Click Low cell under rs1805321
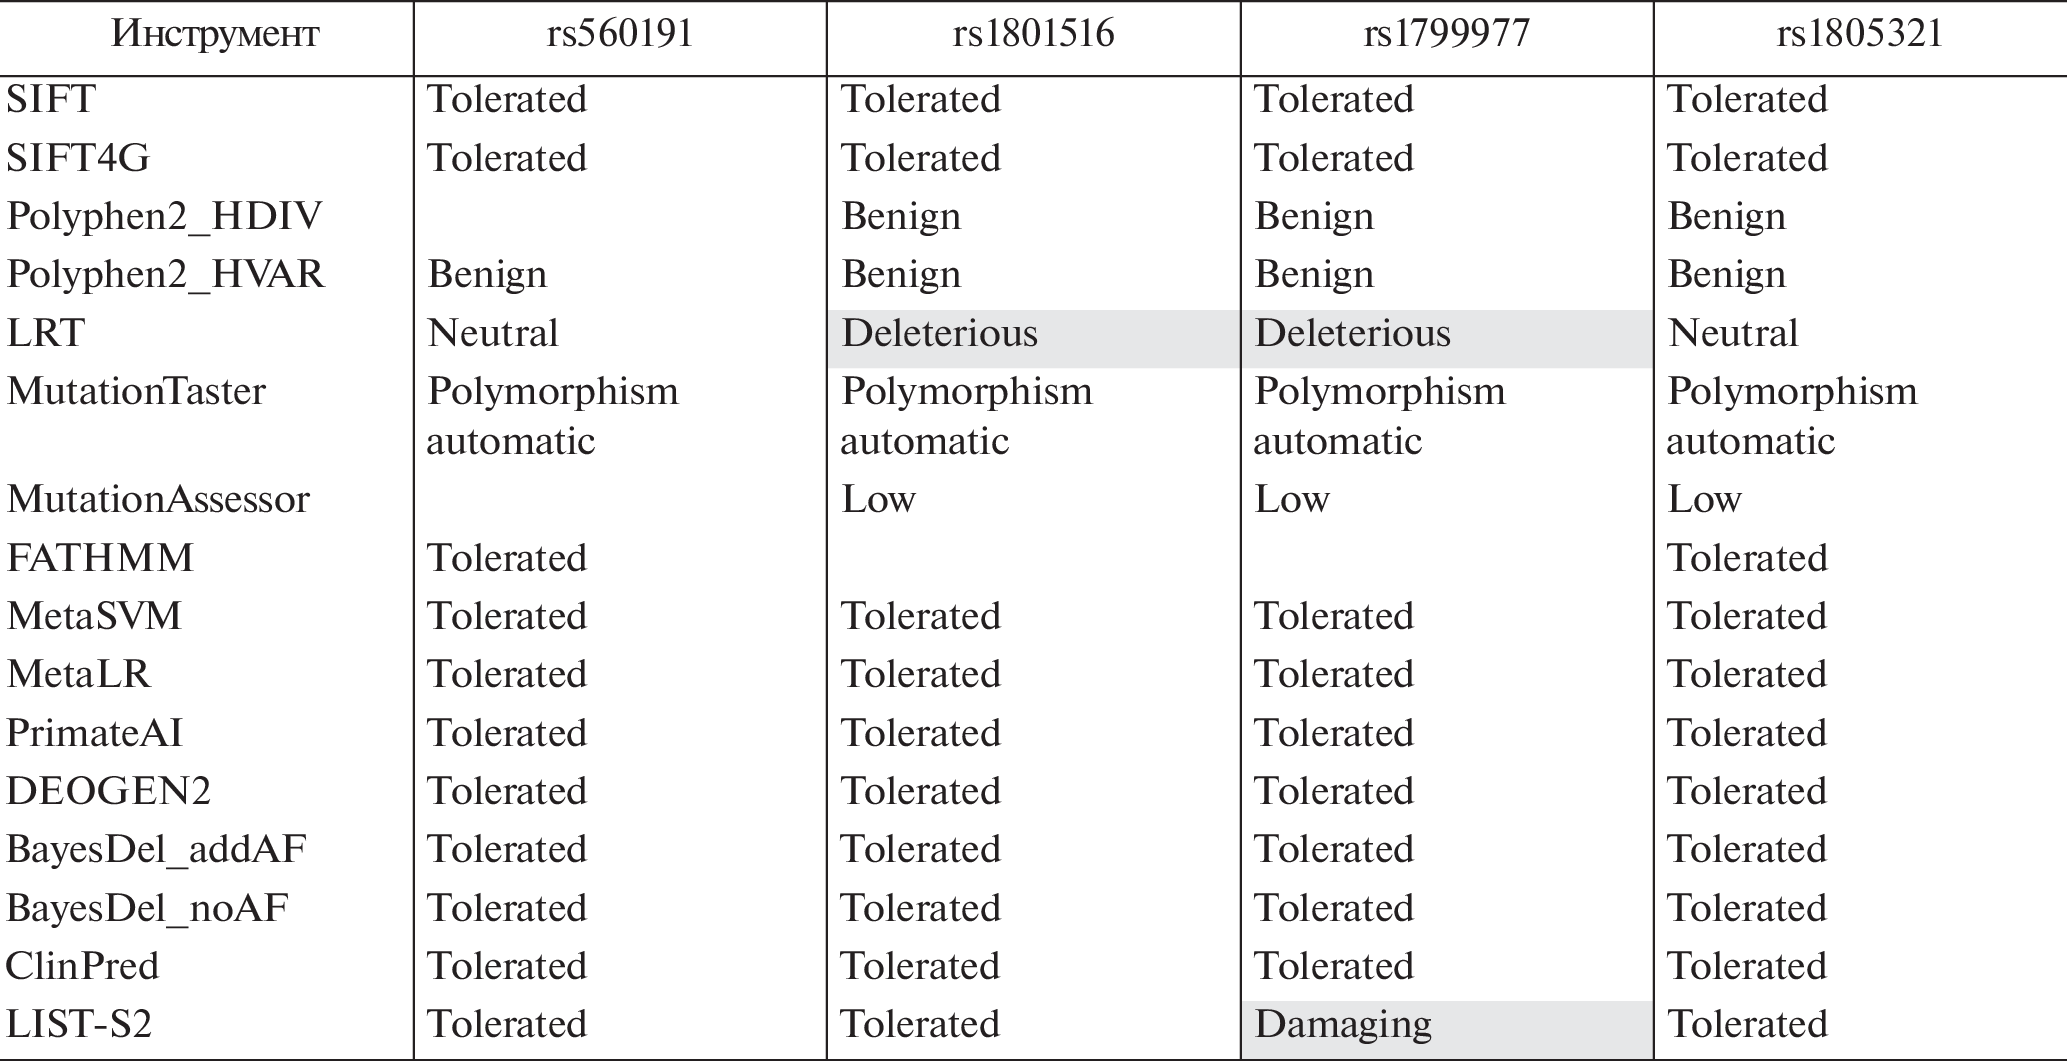2067x1061 pixels. click(x=1705, y=499)
